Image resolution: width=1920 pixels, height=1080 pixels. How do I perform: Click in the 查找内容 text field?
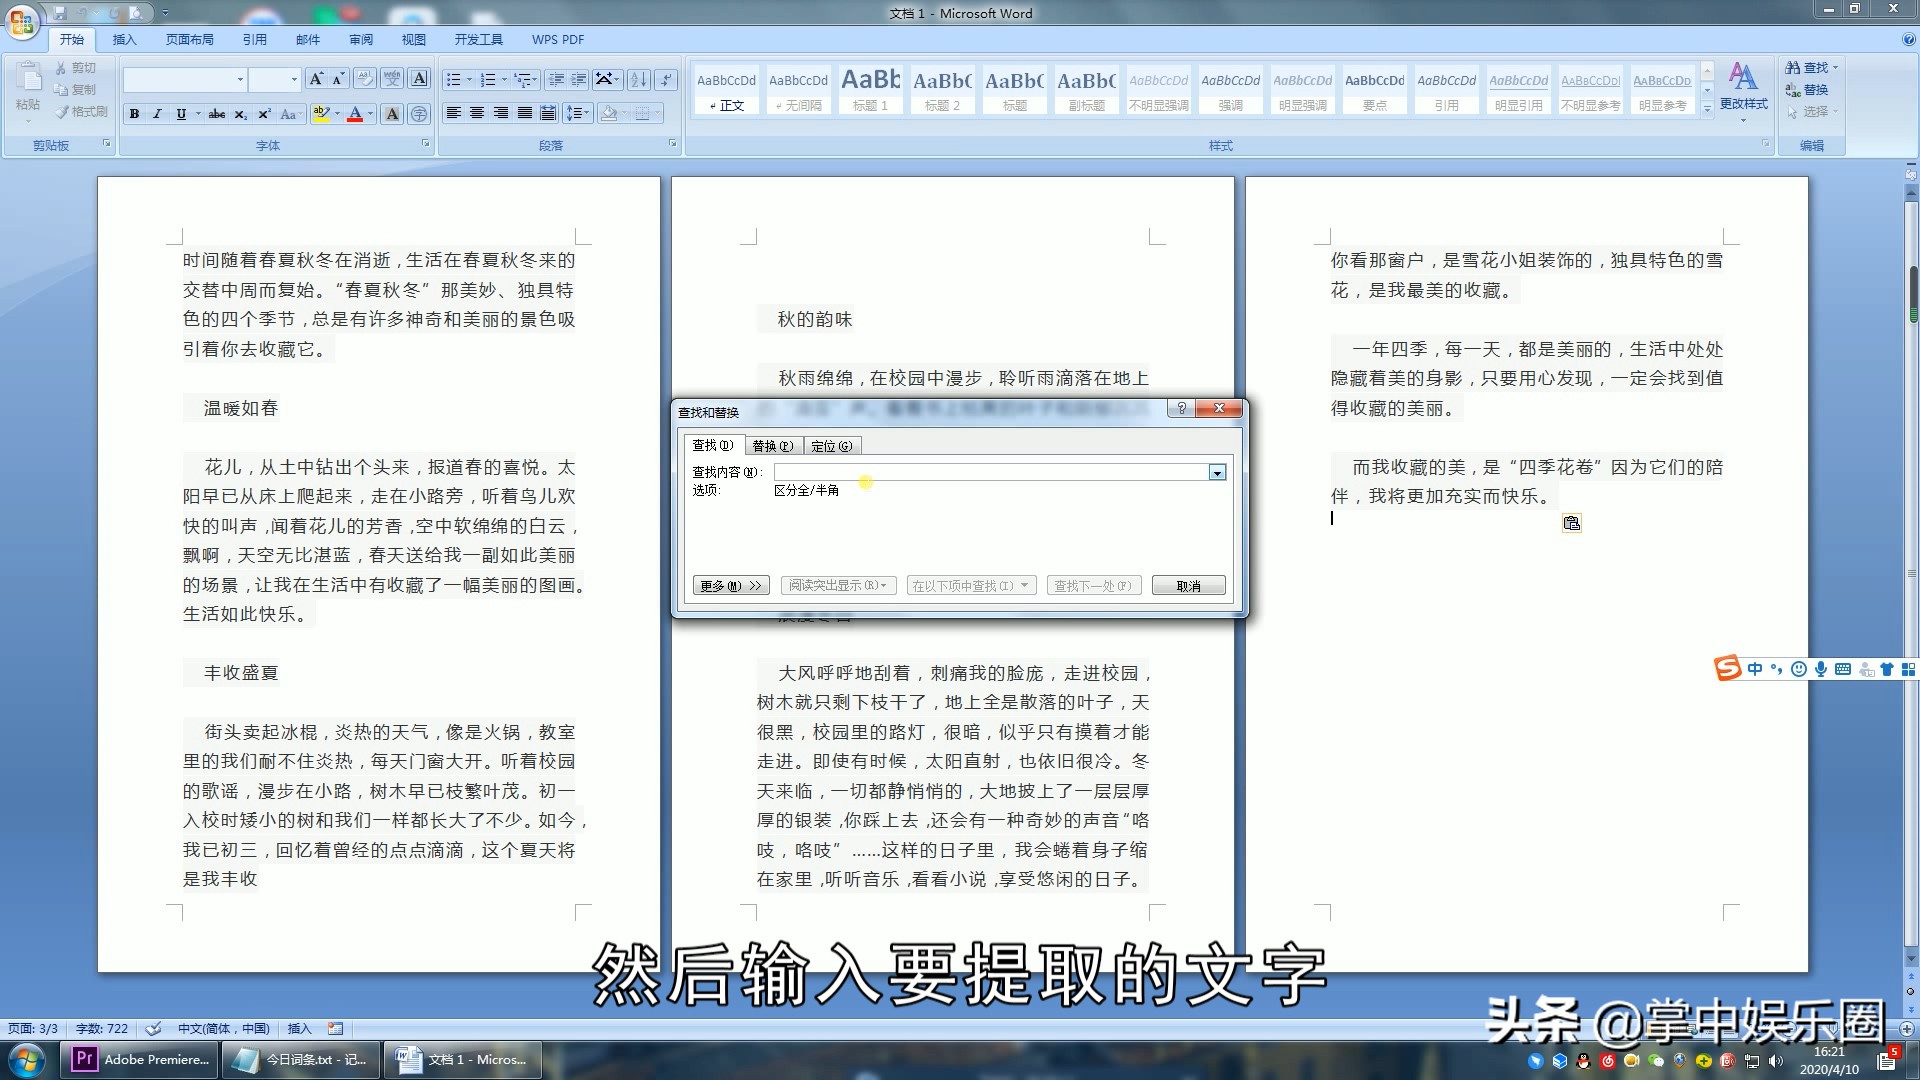[x=990, y=472]
